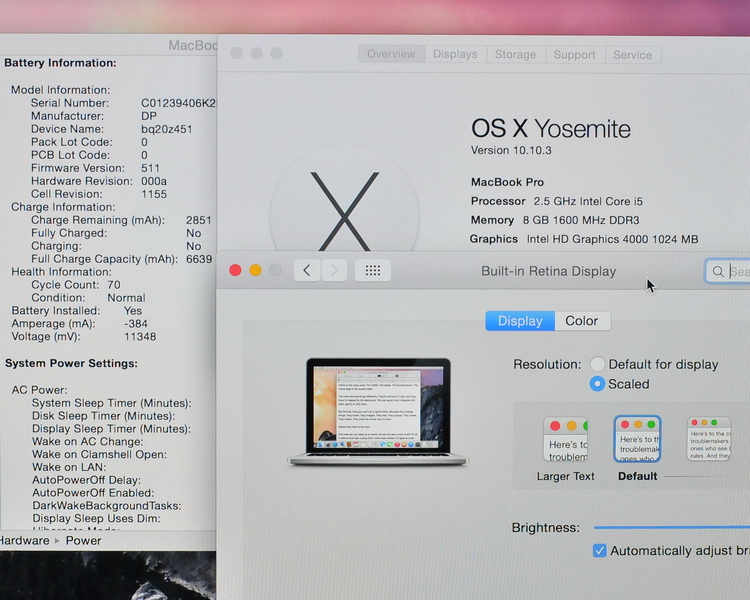The image size is (750, 600).
Task: Choose the smaller-text scaling thumbnail right of Default
Action: tap(709, 438)
